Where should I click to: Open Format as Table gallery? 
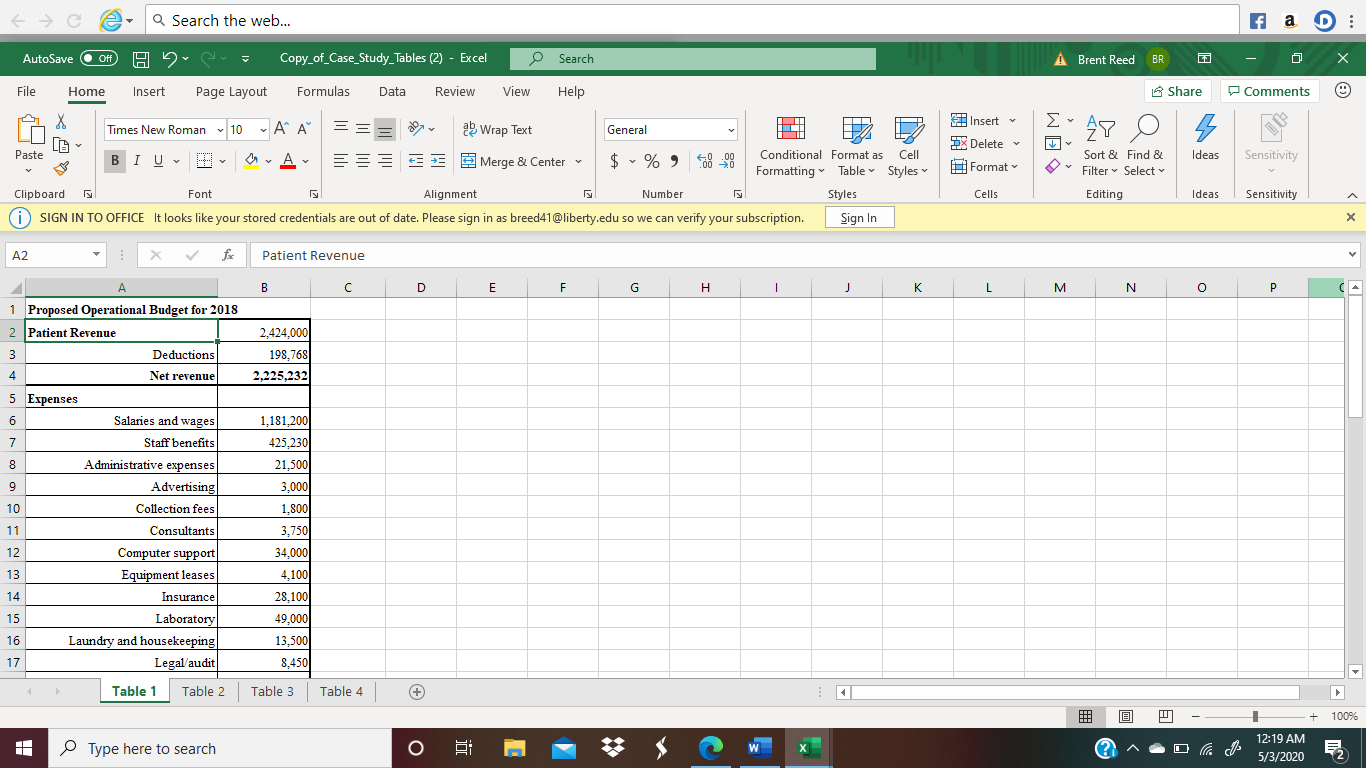tap(857, 145)
